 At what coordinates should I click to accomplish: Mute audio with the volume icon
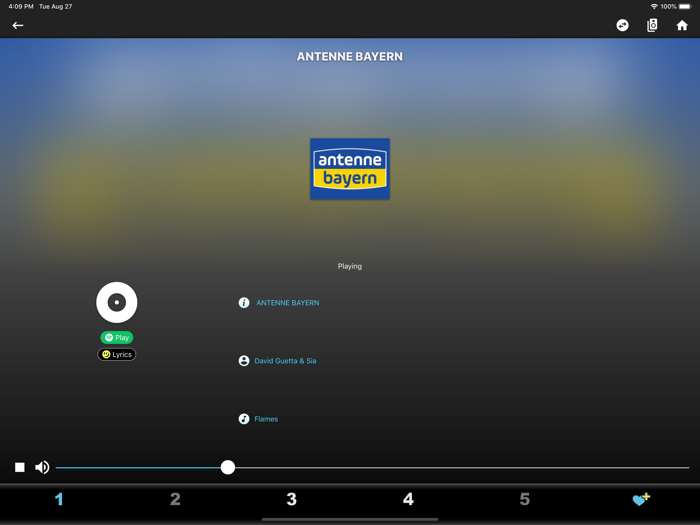[x=42, y=467]
